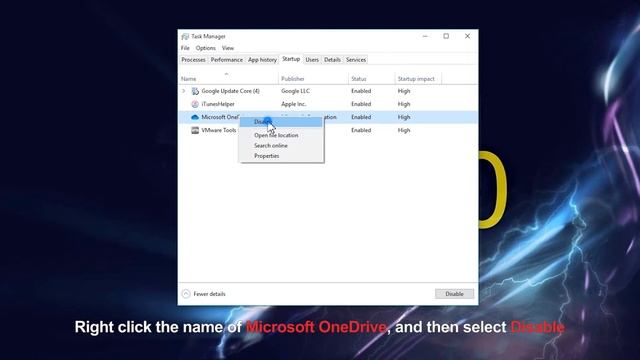Click the Disable button at window bottom

point(454,294)
